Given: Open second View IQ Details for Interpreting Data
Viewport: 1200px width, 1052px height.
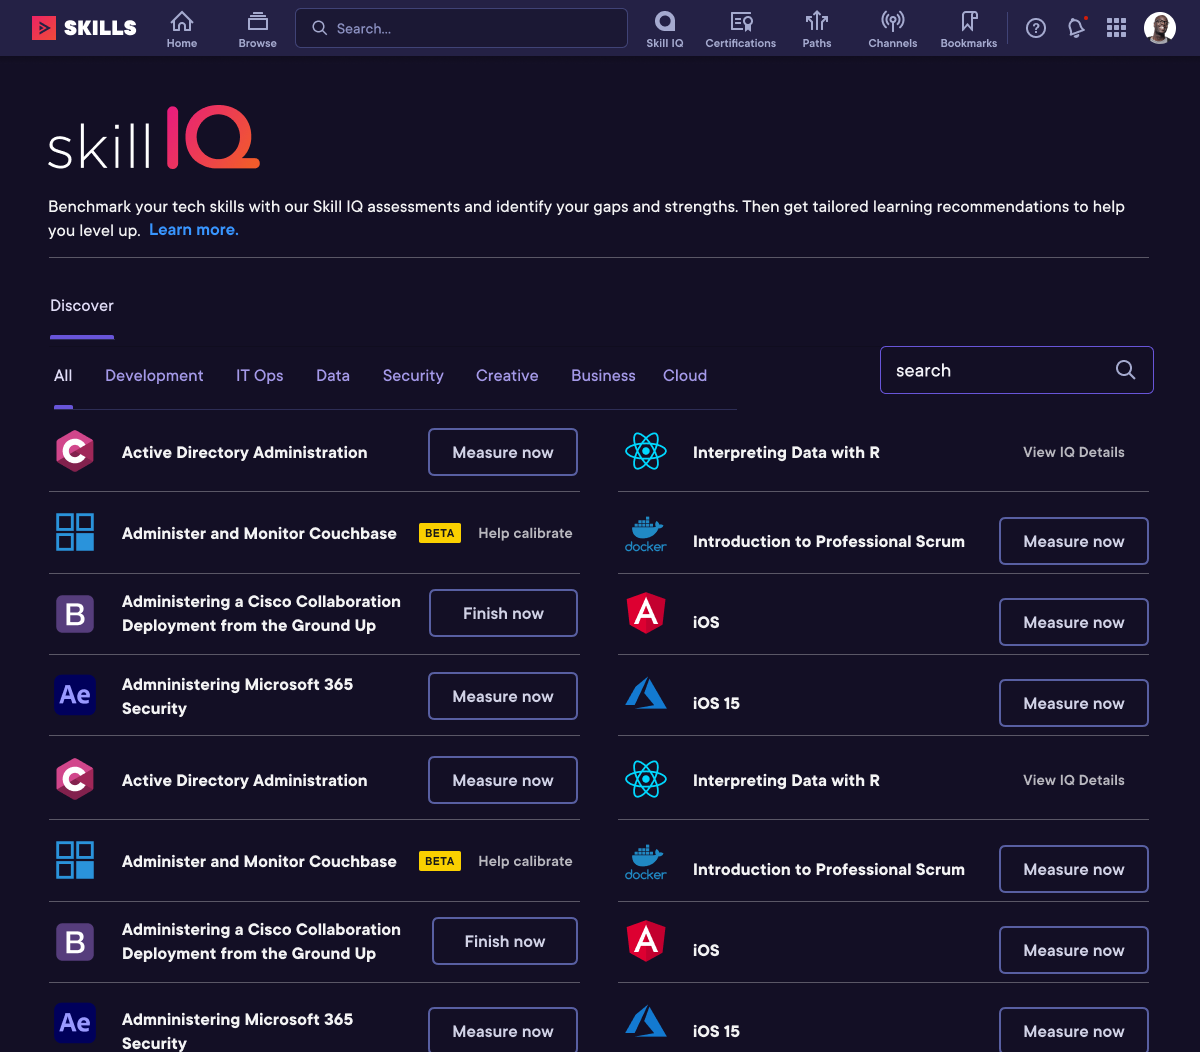Looking at the screenshot, I should (1074, 780).
